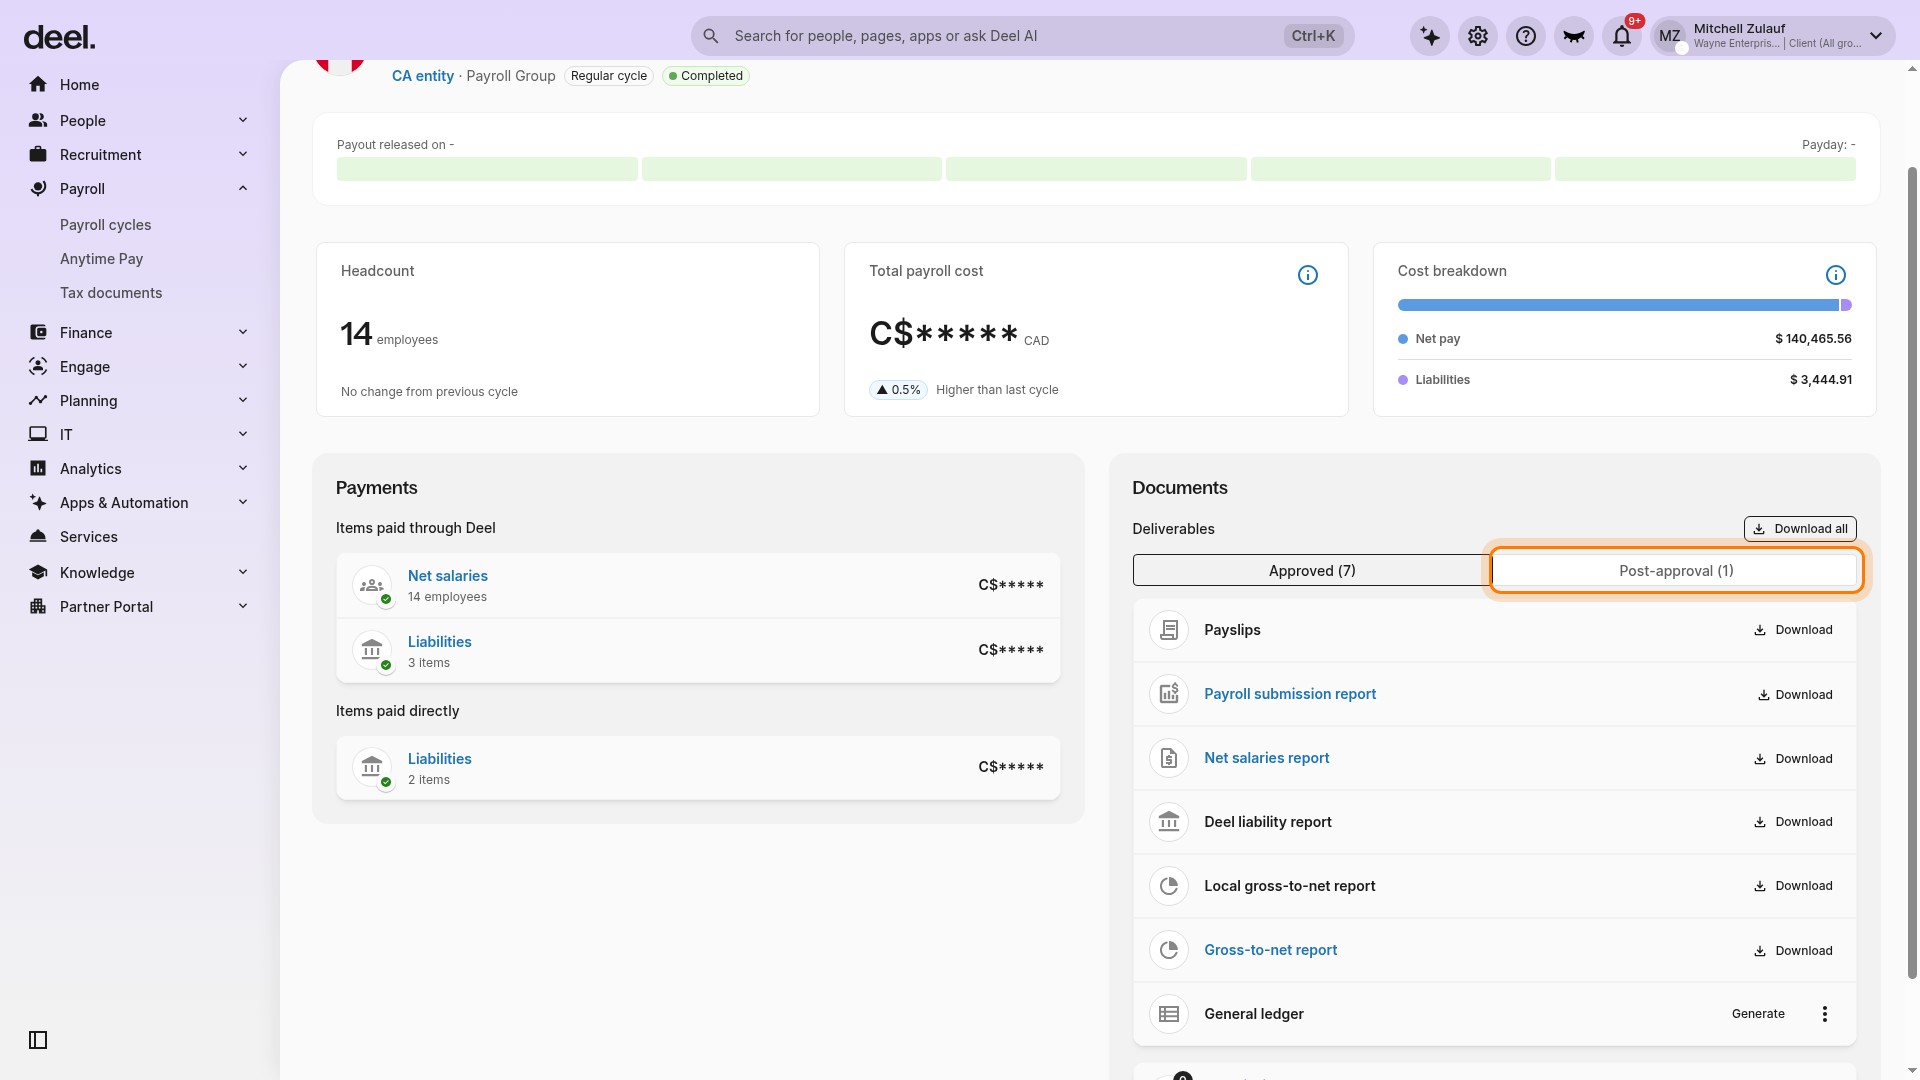Click info icon on Cost breakdown
The width and height of the screenshot is (1920, 1080).
click(x=1836, y=275)
